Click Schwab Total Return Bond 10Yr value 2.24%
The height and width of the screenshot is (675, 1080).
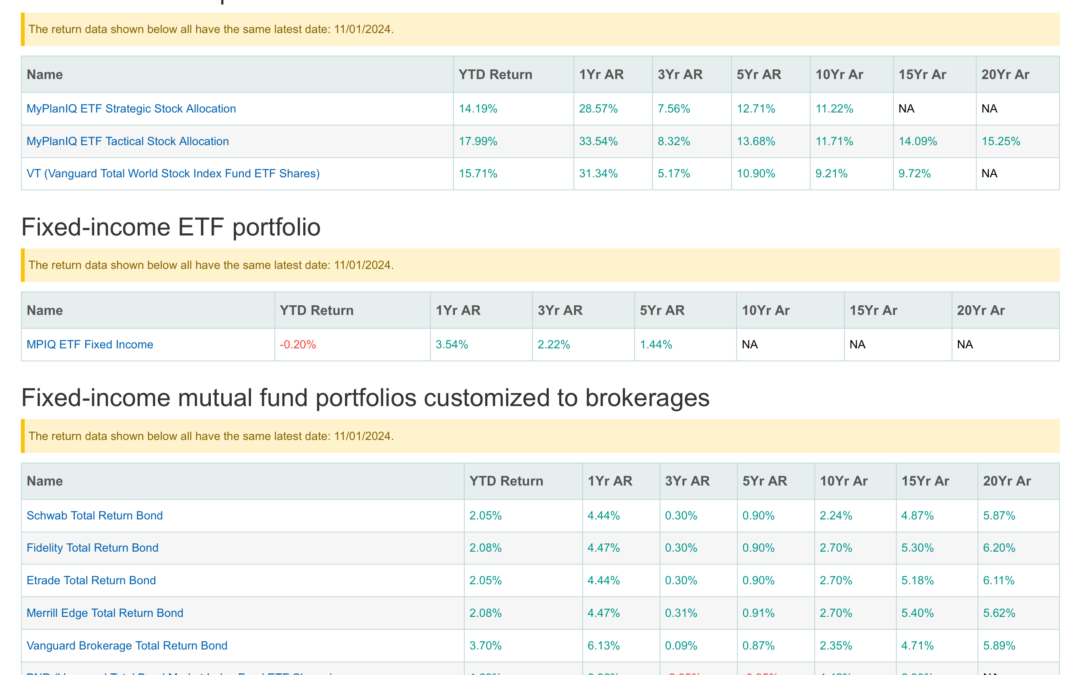tap(835, 515)
